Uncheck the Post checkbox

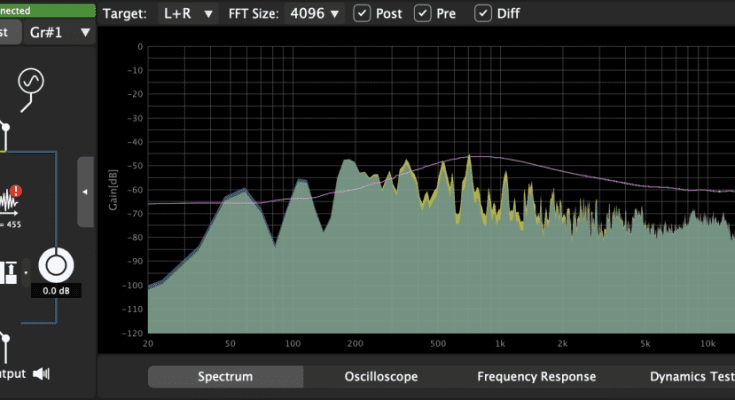[361, 14]
